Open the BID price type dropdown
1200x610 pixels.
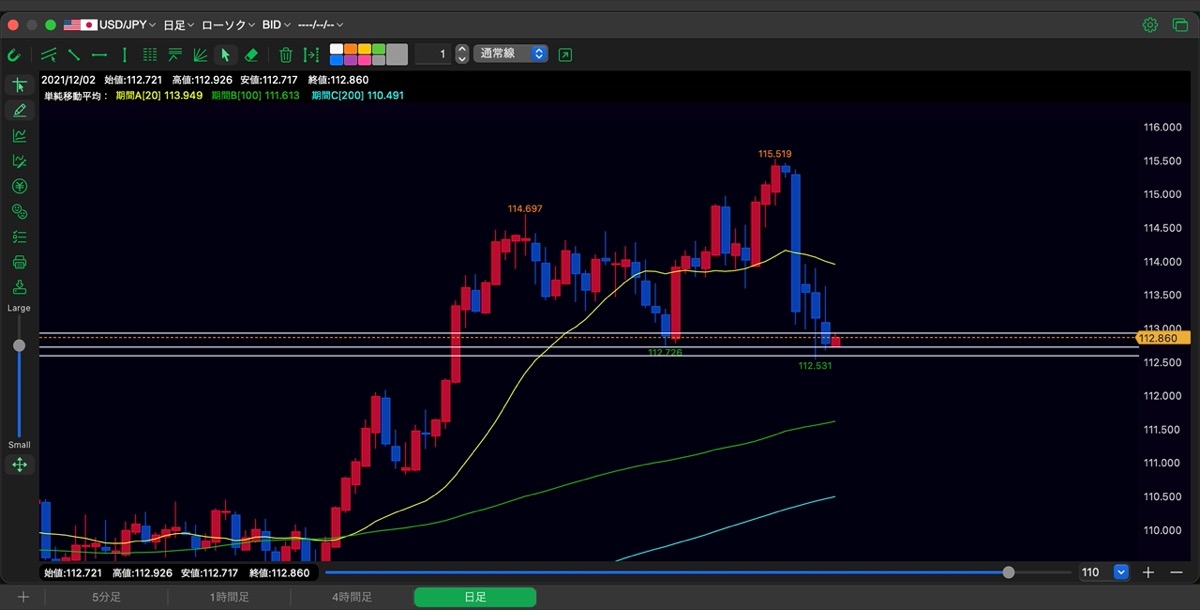pyautogui.click(x=277, y=25)
